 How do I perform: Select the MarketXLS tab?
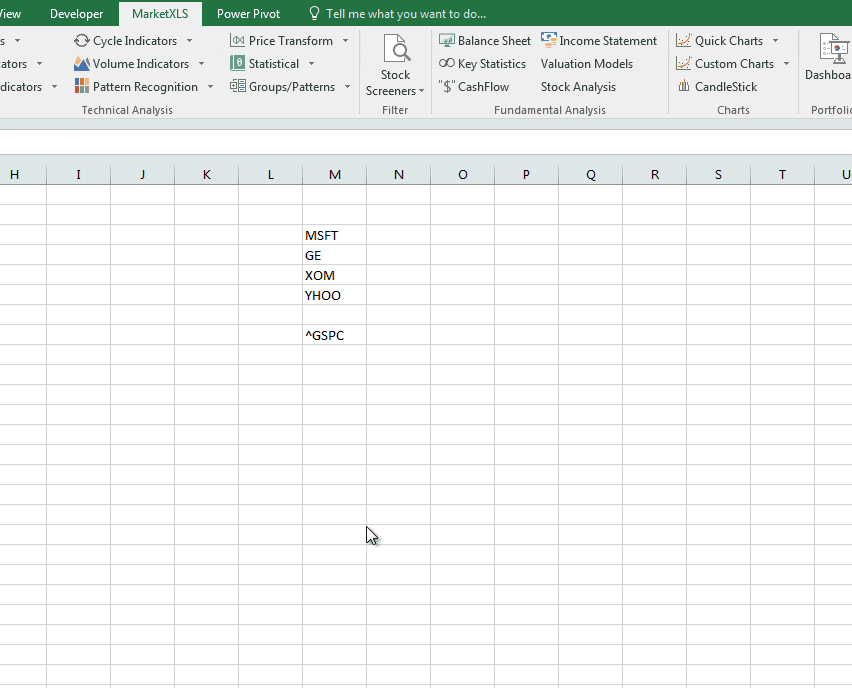coord(160,14)
